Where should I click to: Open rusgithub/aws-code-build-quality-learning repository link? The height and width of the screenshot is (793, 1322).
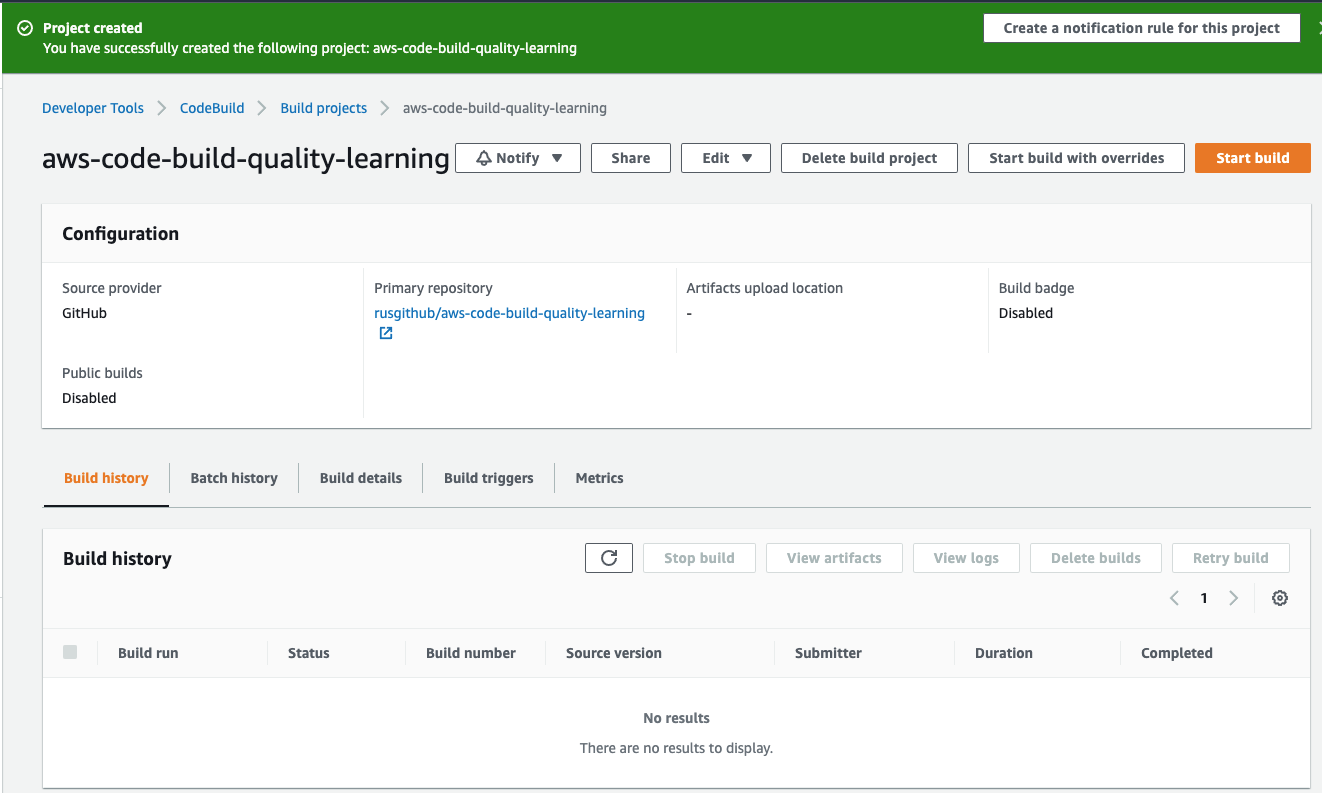[510, 313]
